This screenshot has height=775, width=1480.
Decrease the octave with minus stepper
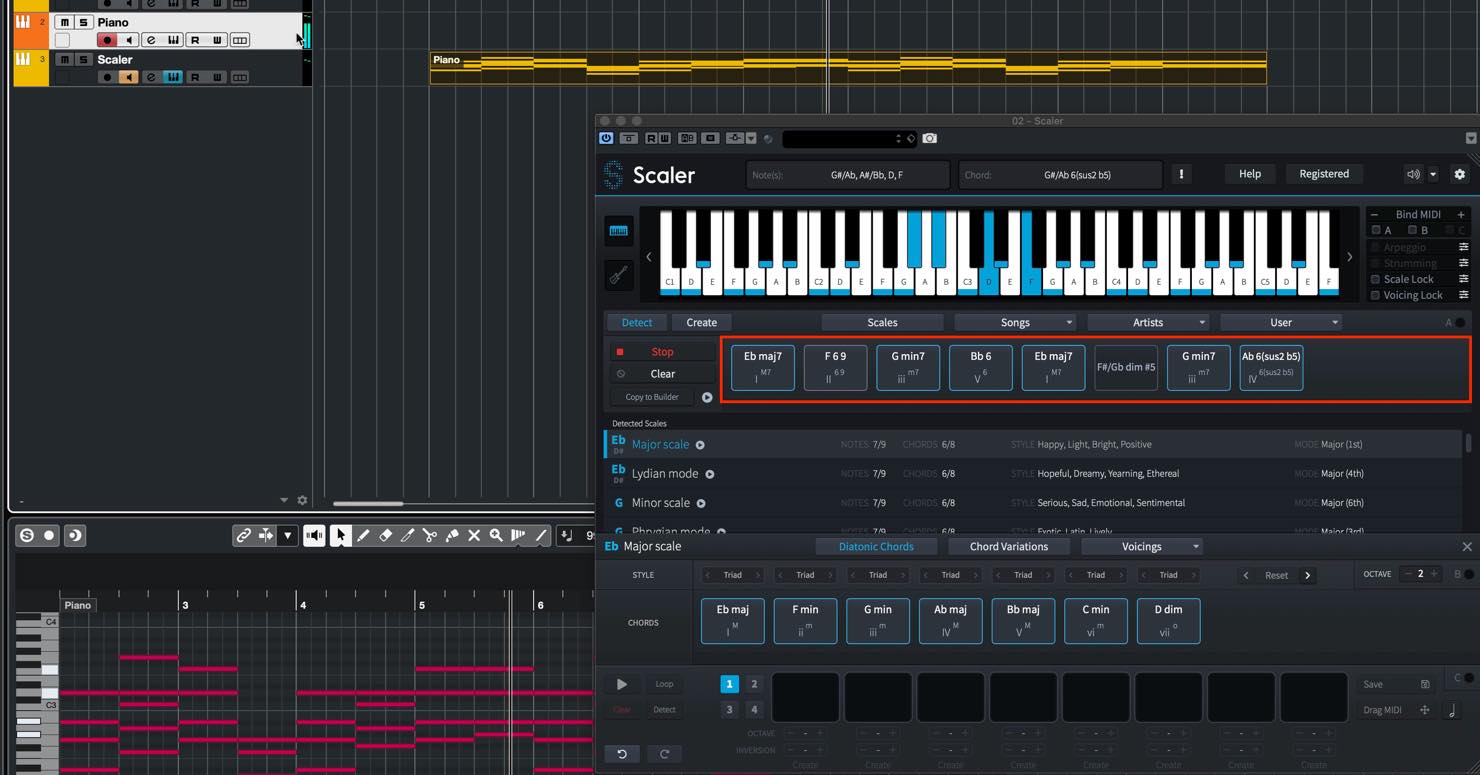1408,574
